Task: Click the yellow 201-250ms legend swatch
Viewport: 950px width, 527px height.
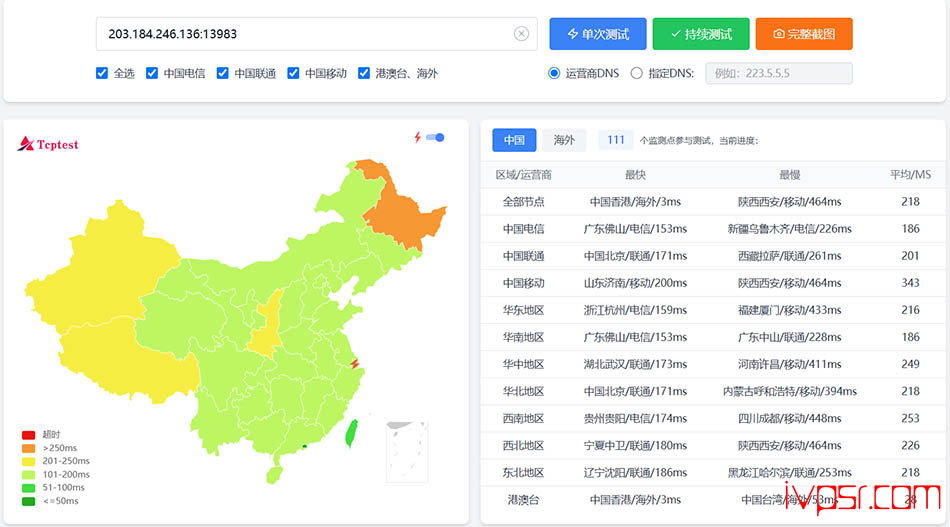Action: (28, 462)
